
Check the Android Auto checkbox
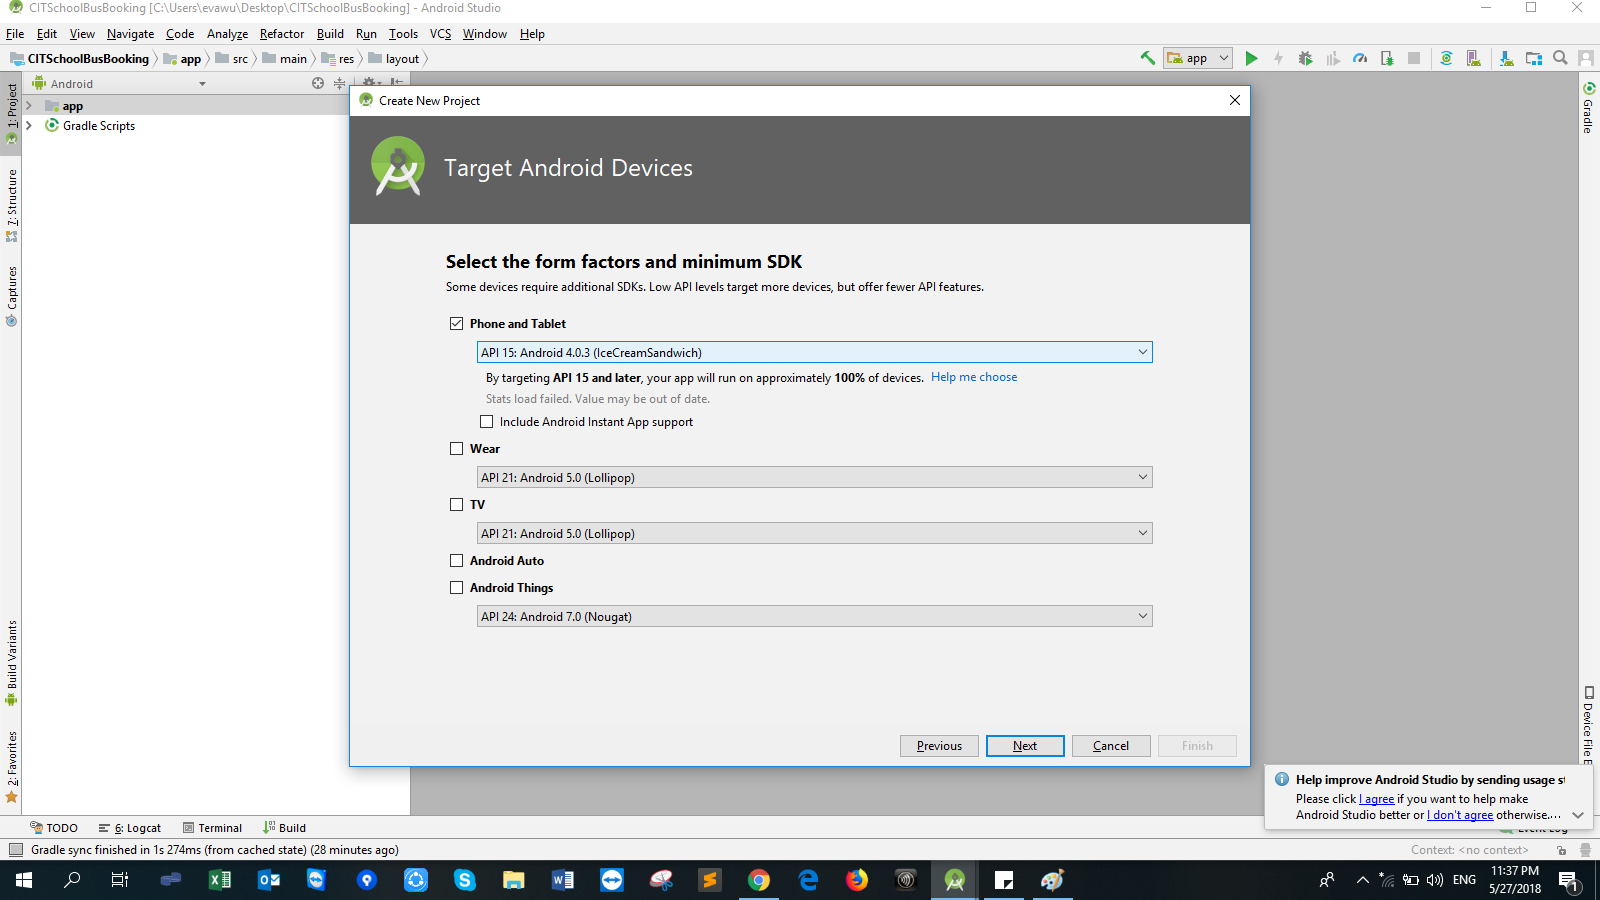[x=457, y=561]
